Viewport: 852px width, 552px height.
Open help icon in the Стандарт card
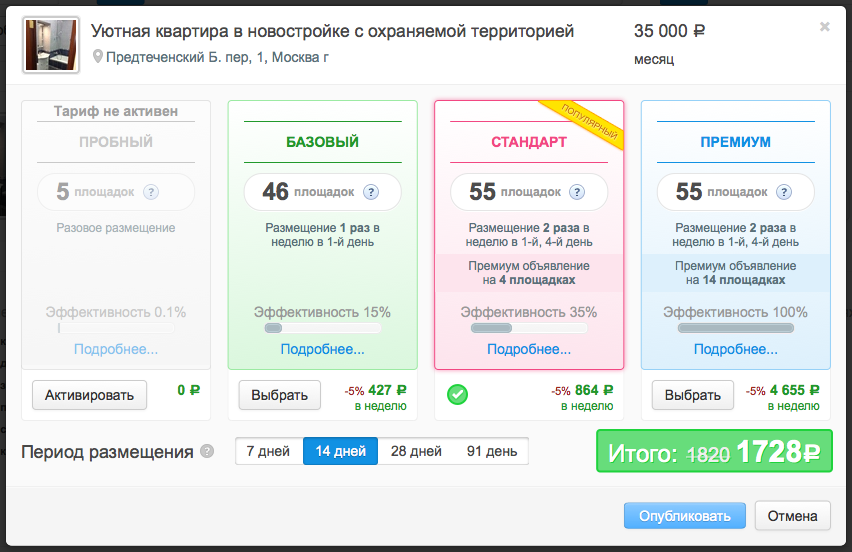click(x=577, y=192)
